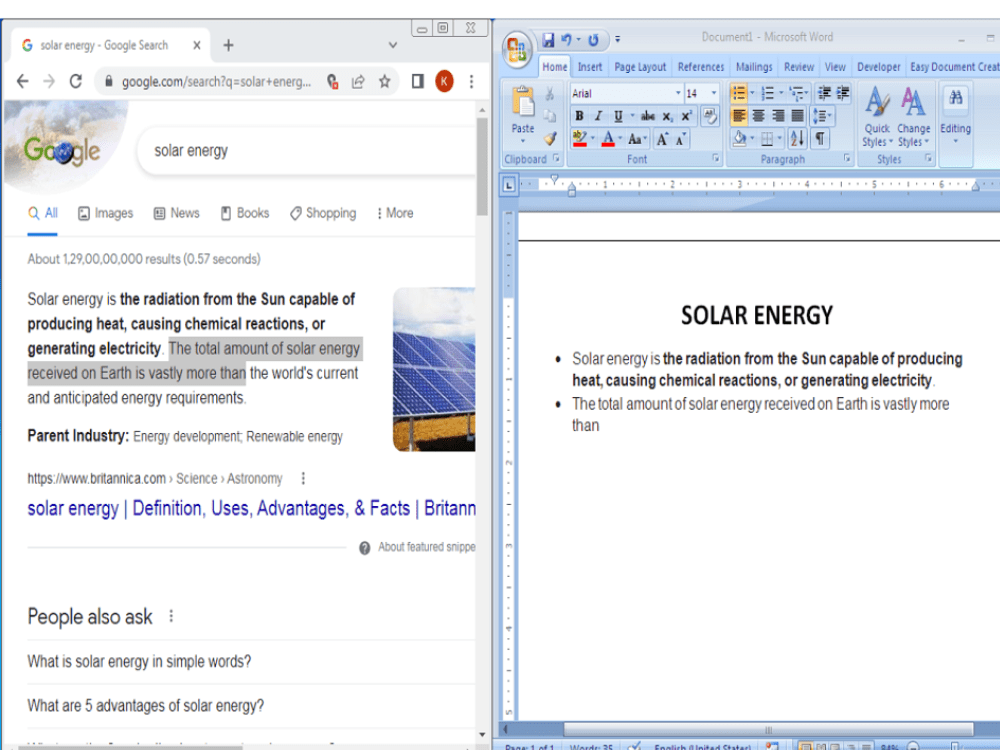Select Align Text Left

click(739, 116)
